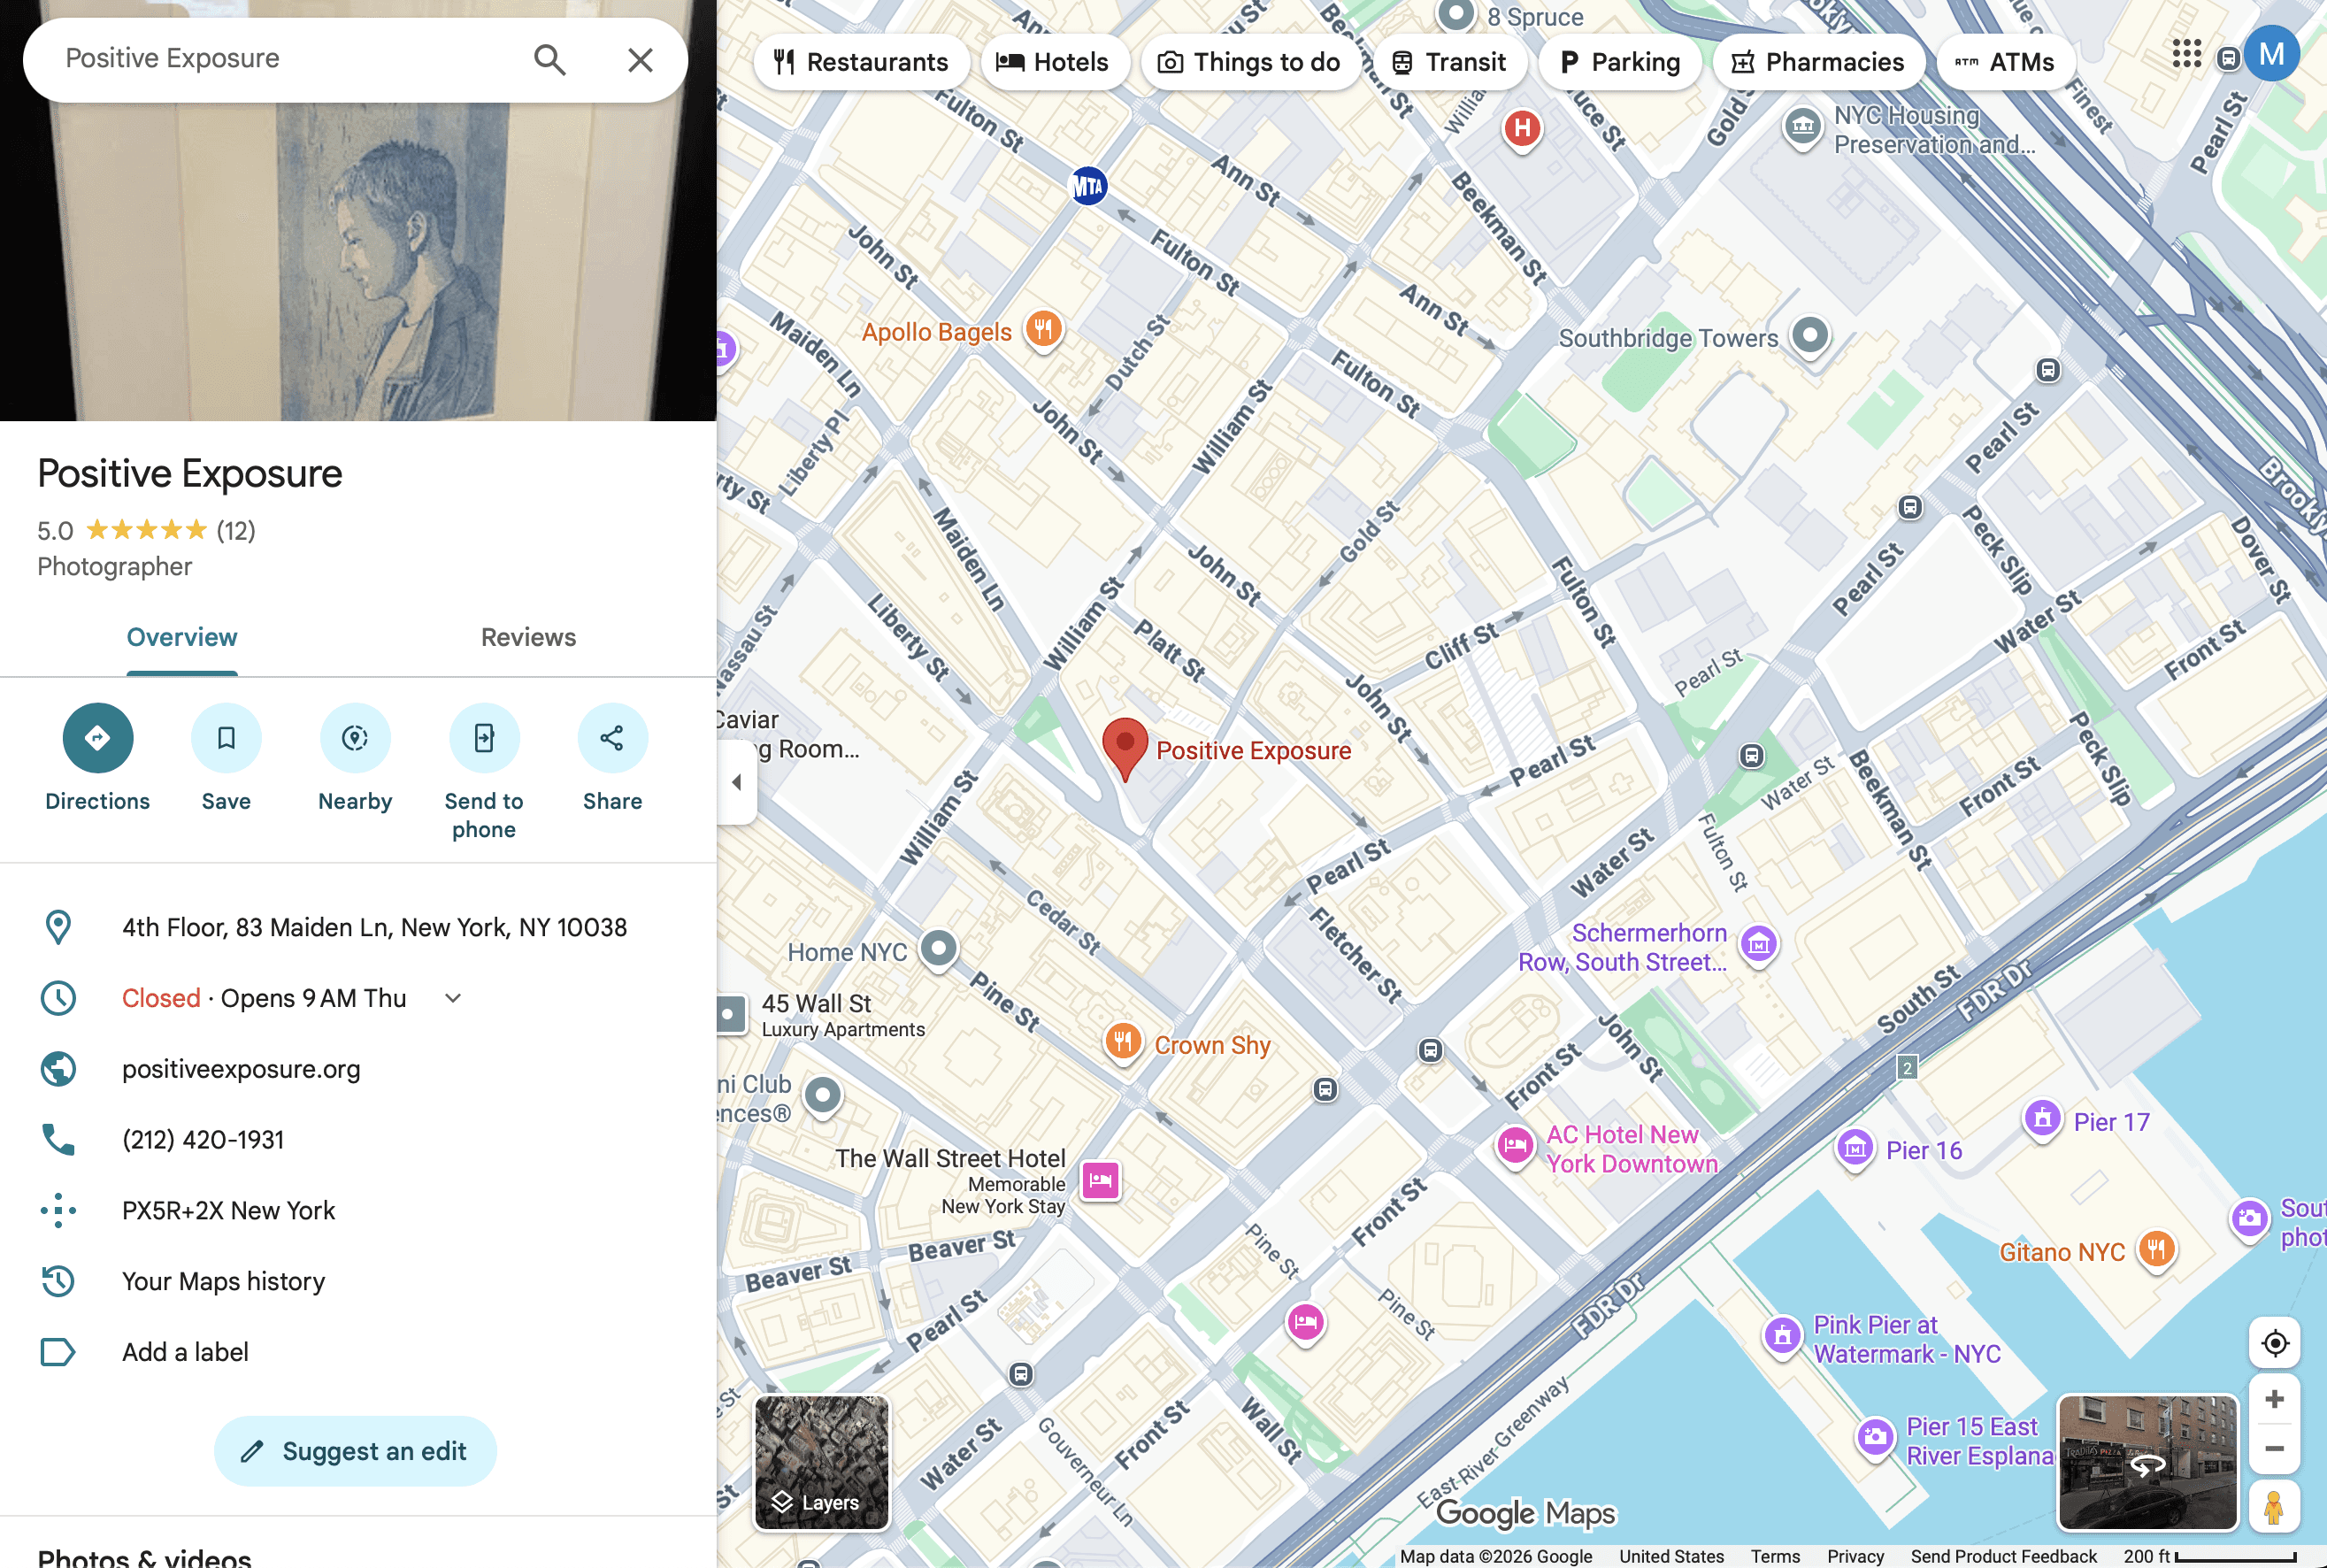Viewport: 2327px width, 1568px height.
Task: Click the Directions icon button
Action: [97, 738]
